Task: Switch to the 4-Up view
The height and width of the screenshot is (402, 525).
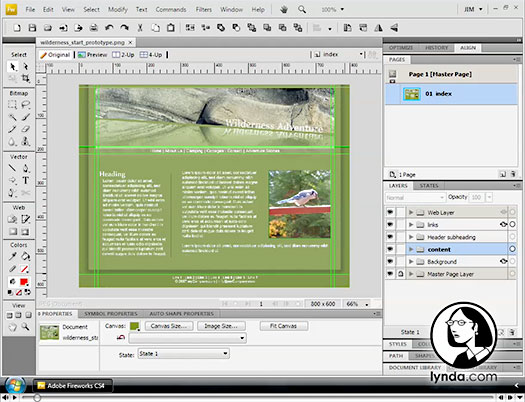Action: pyautogui.click(x=151, y=55)
